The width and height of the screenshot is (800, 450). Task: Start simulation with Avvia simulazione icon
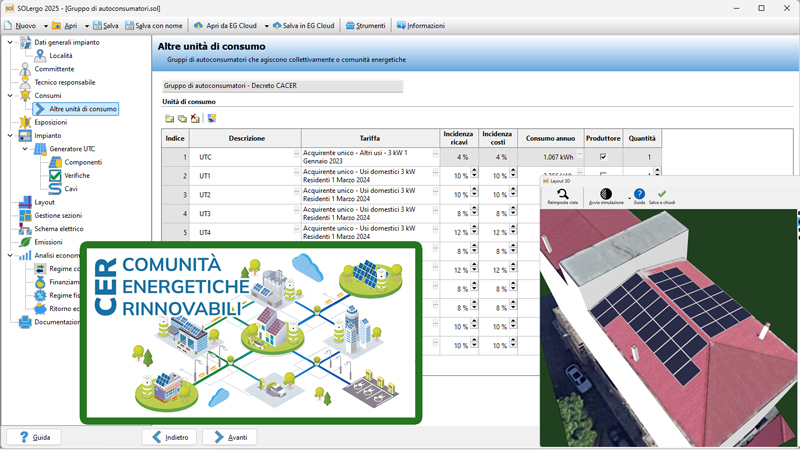(606, 194)
